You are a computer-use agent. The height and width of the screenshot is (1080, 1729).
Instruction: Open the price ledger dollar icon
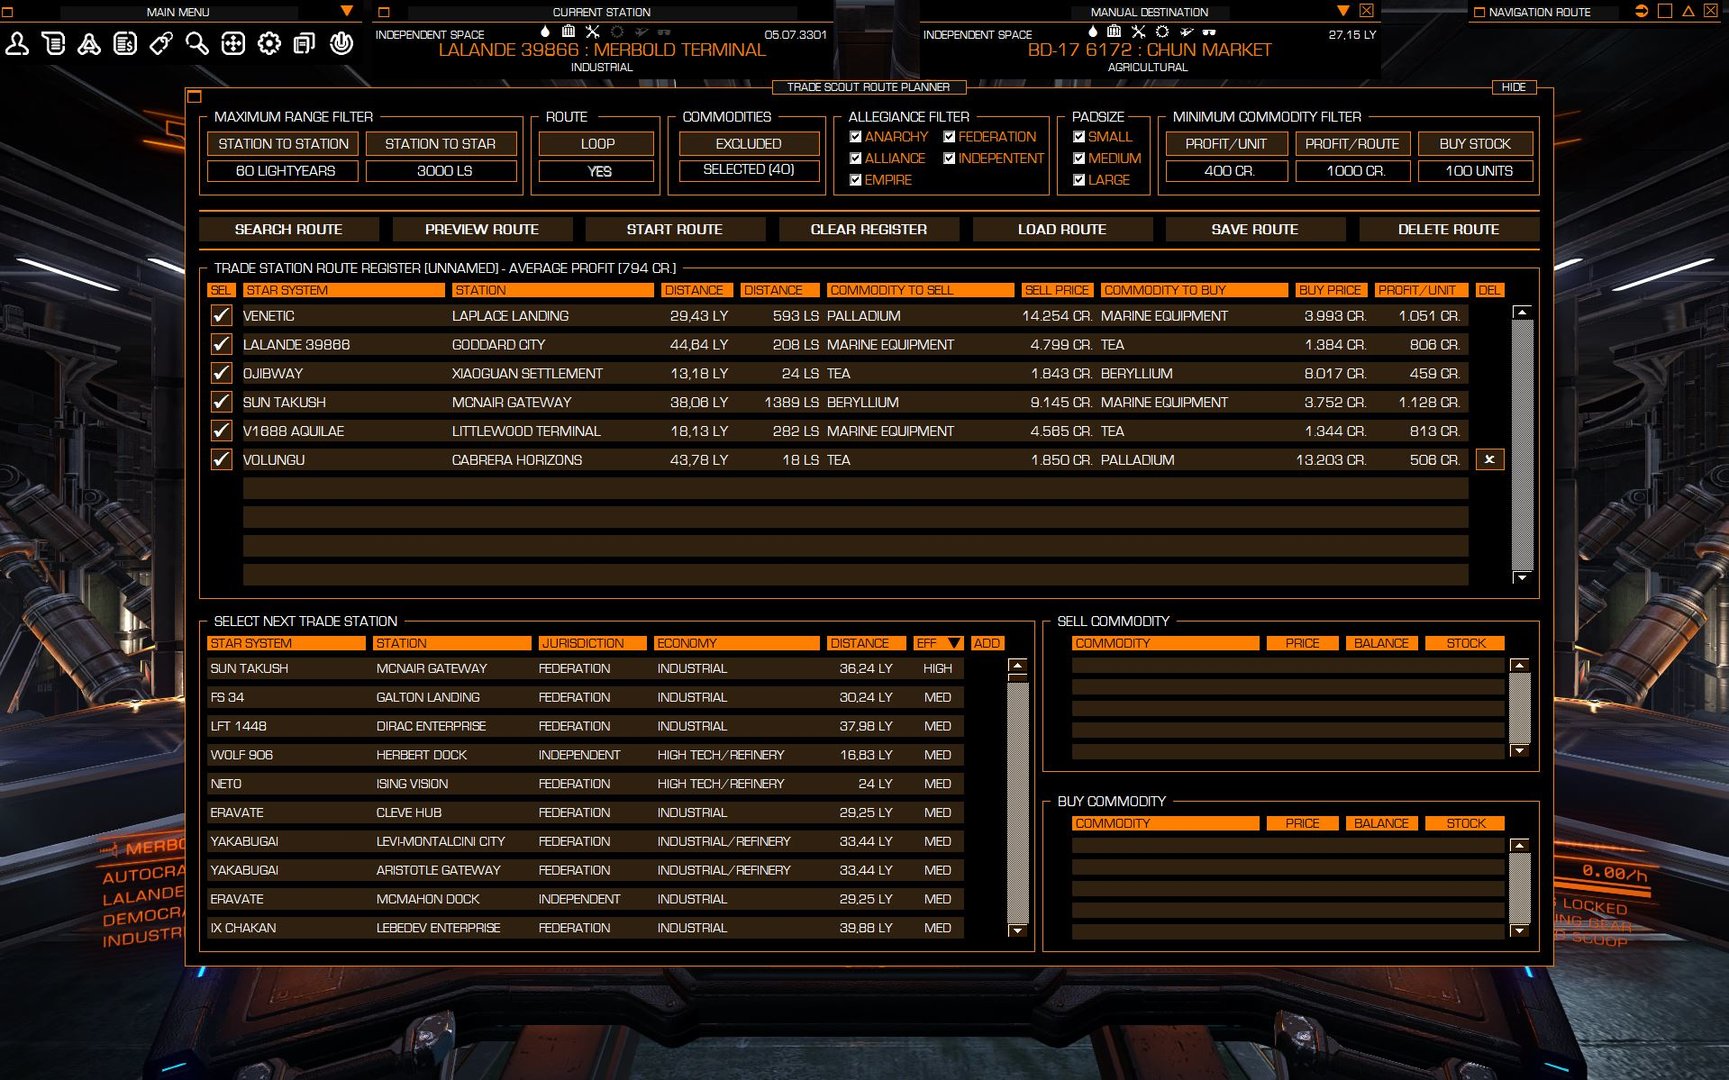[x=125, y=44]
